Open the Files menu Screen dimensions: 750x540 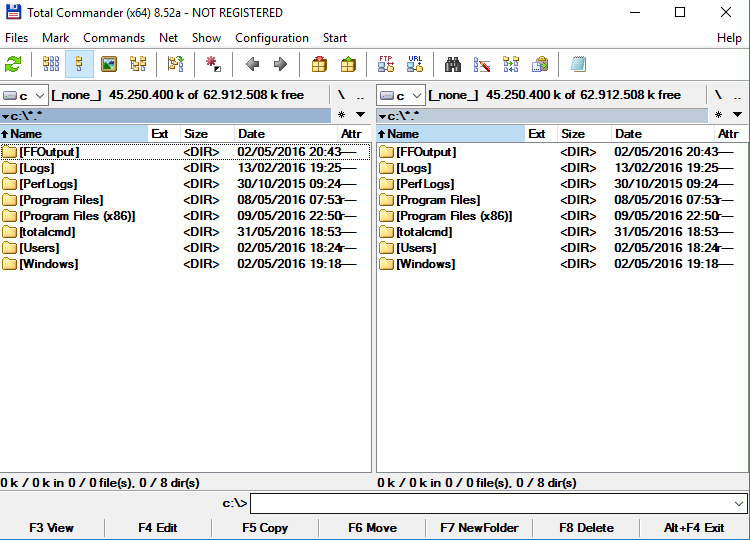[x=16, y=38]
